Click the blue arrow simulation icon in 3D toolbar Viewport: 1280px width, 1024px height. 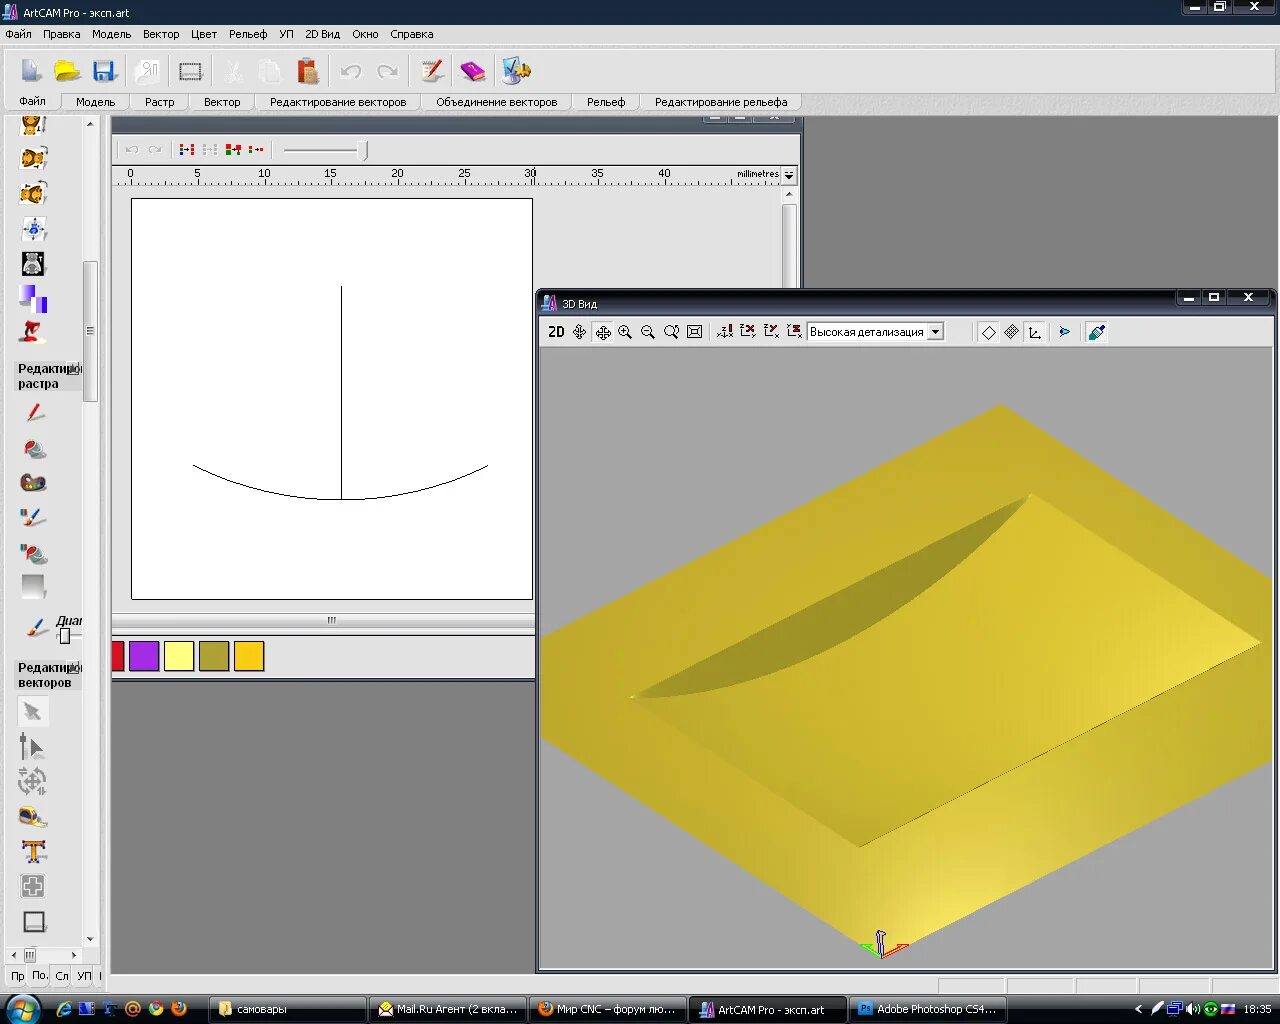pos(1064,332)
